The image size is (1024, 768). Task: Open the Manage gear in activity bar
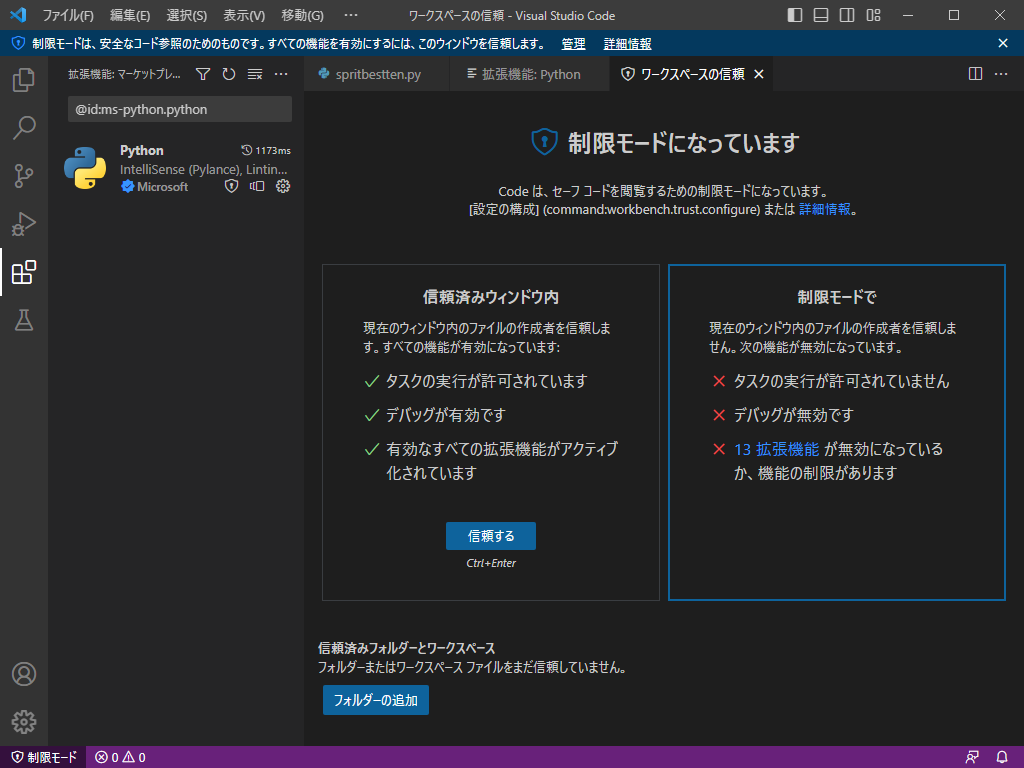[x=24, y=722]
